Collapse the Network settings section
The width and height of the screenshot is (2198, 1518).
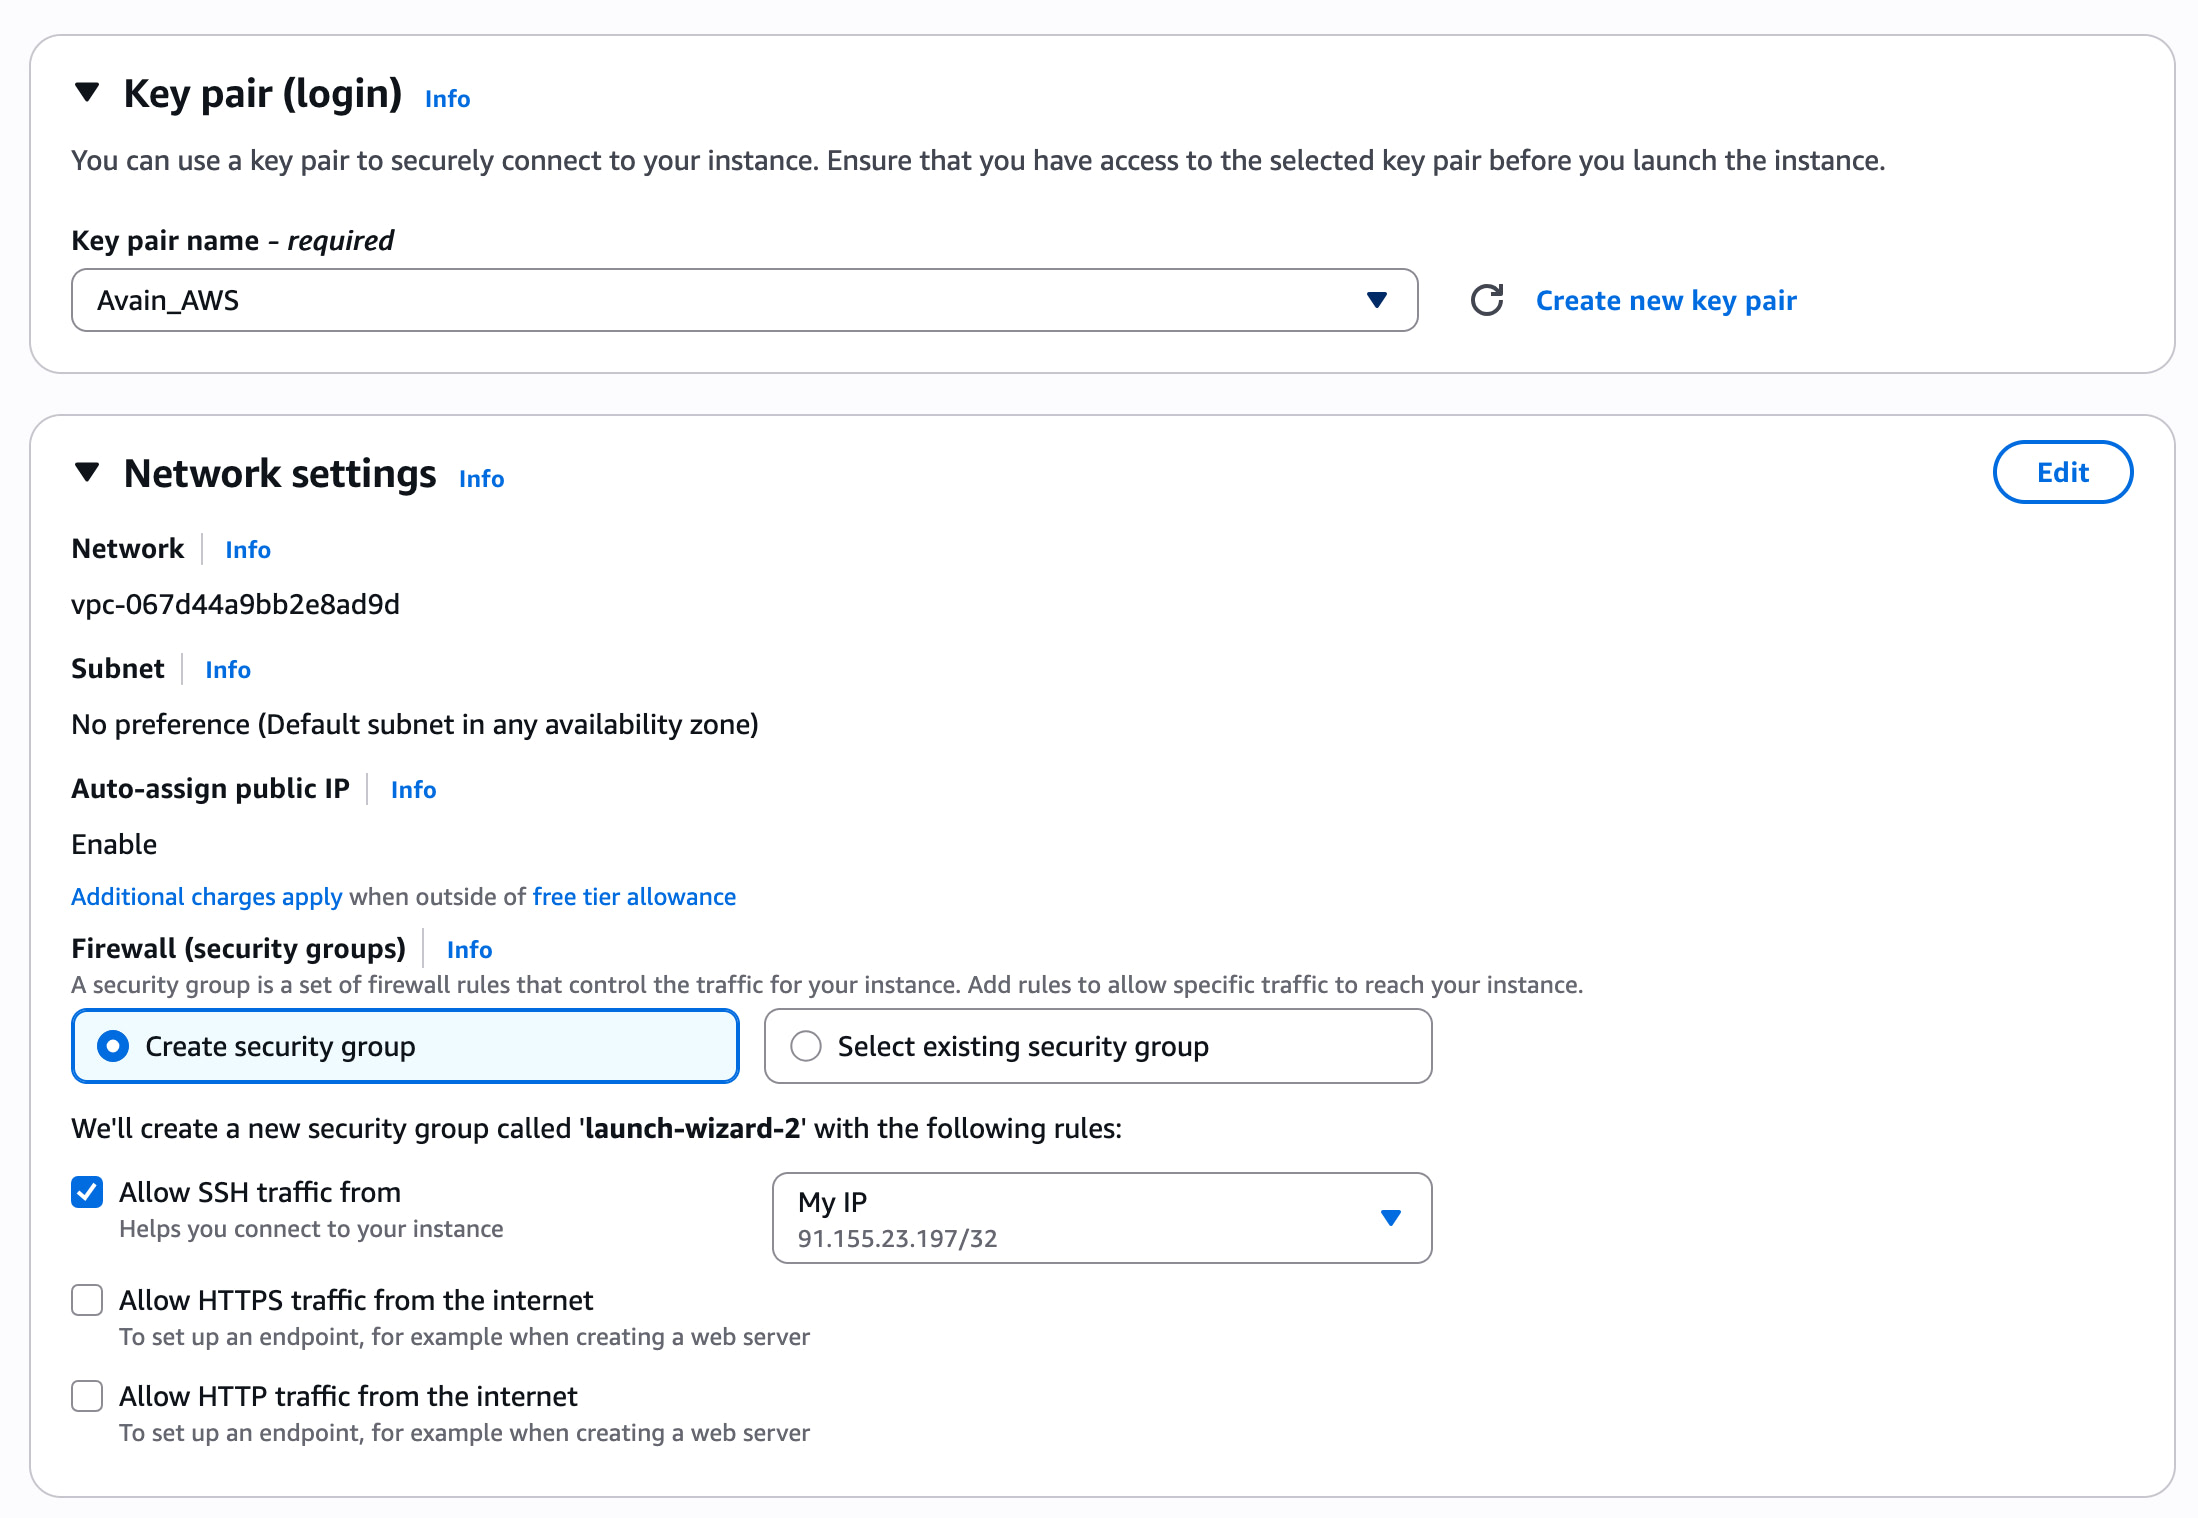point(88,472)
